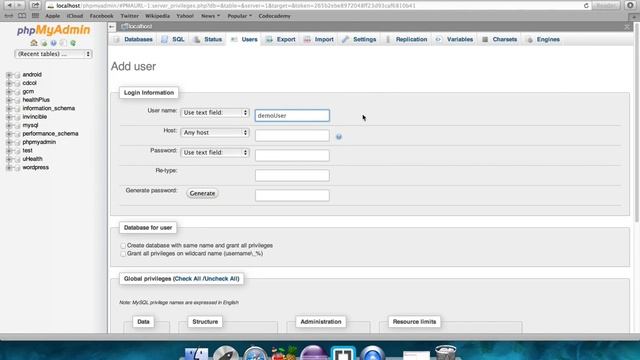This screenshot has height=360, width=640.
Task: Switch to the Replication tab
Action: coord(407,40)
